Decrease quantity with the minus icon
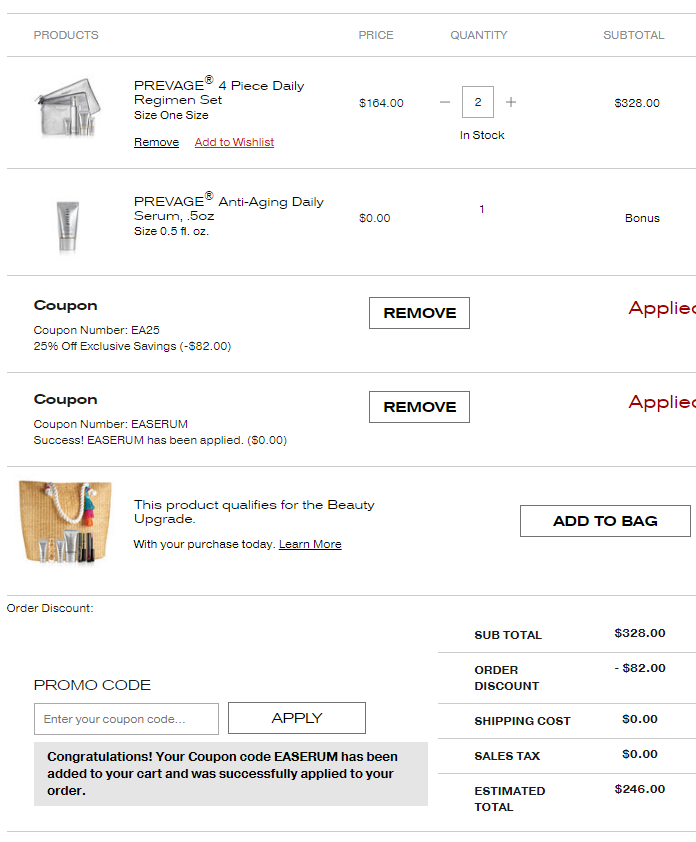This screenshot has height=842, width=696. tap(445, 102)
